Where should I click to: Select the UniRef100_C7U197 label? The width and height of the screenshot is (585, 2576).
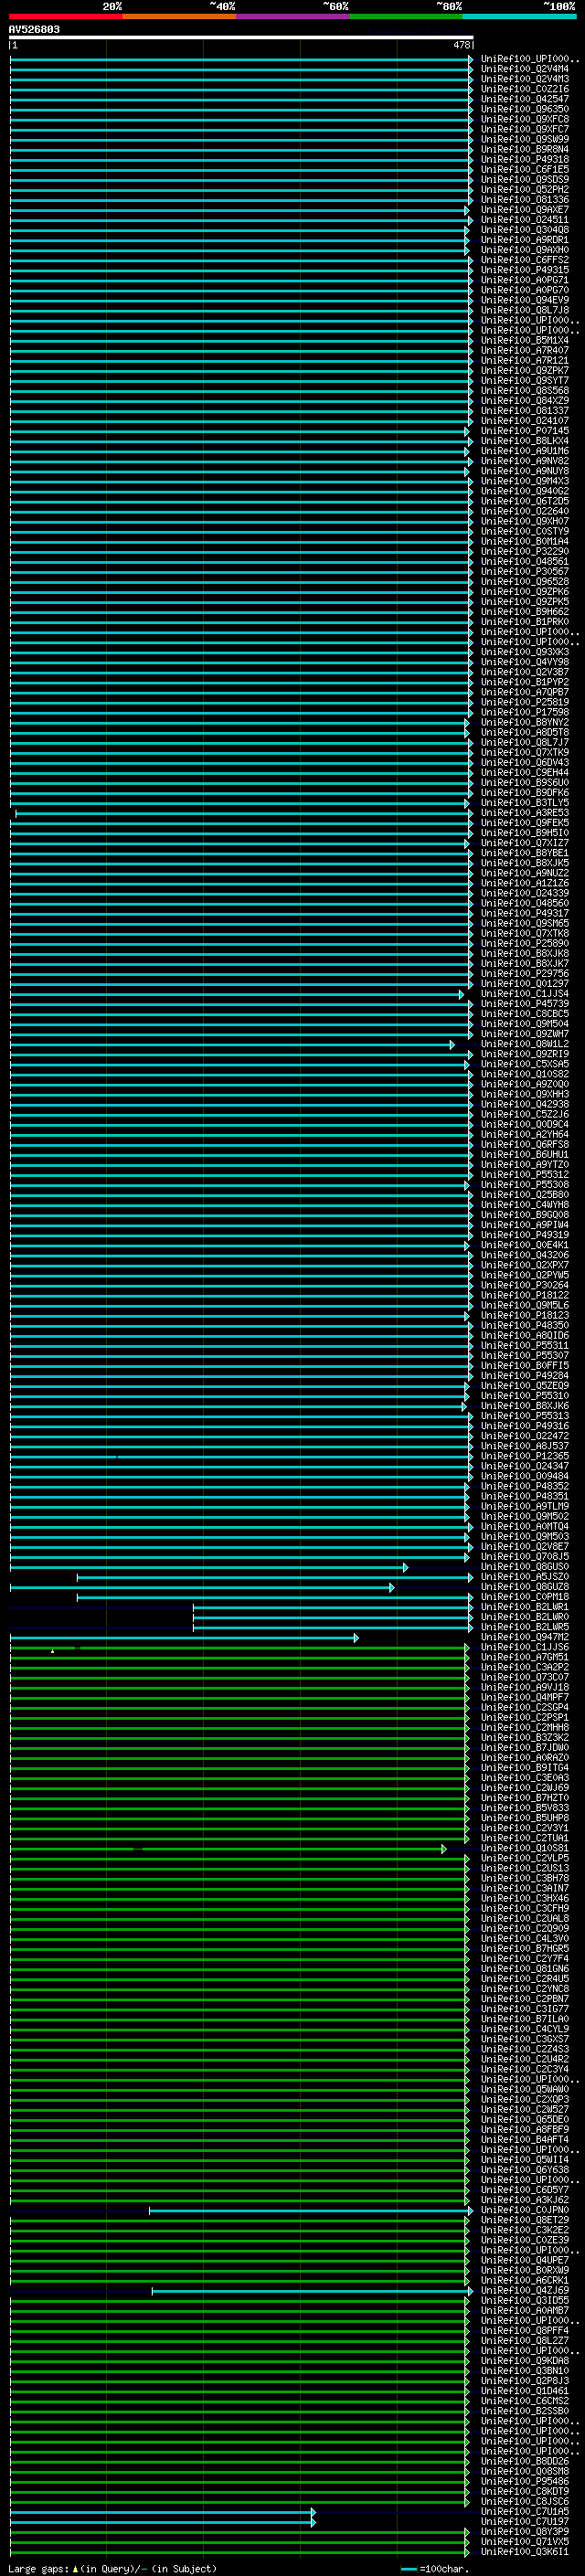click(524, 2521)
